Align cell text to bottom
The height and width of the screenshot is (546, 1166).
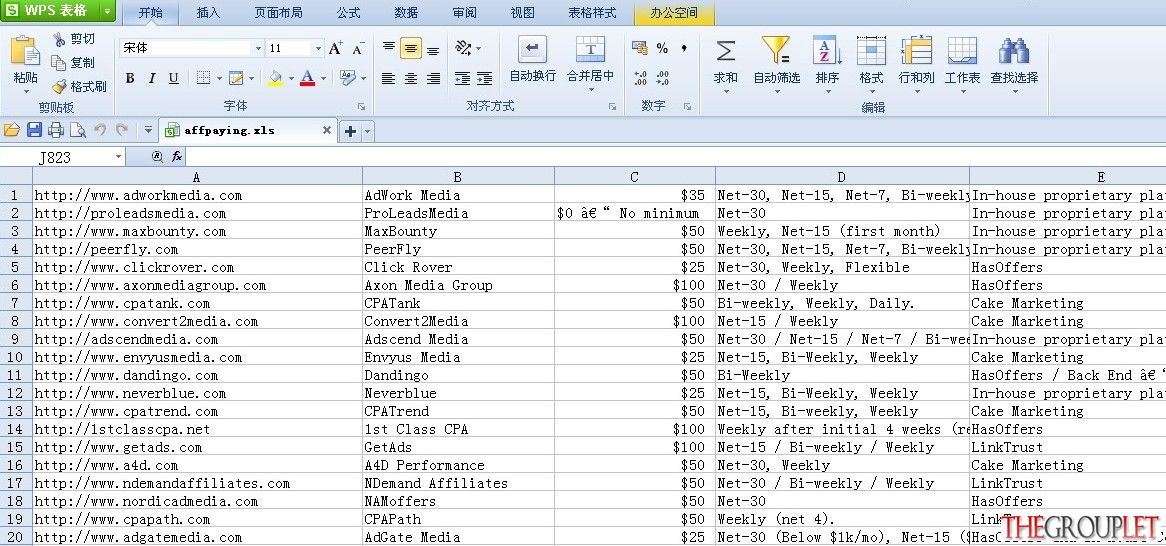(x=434, y=49)
